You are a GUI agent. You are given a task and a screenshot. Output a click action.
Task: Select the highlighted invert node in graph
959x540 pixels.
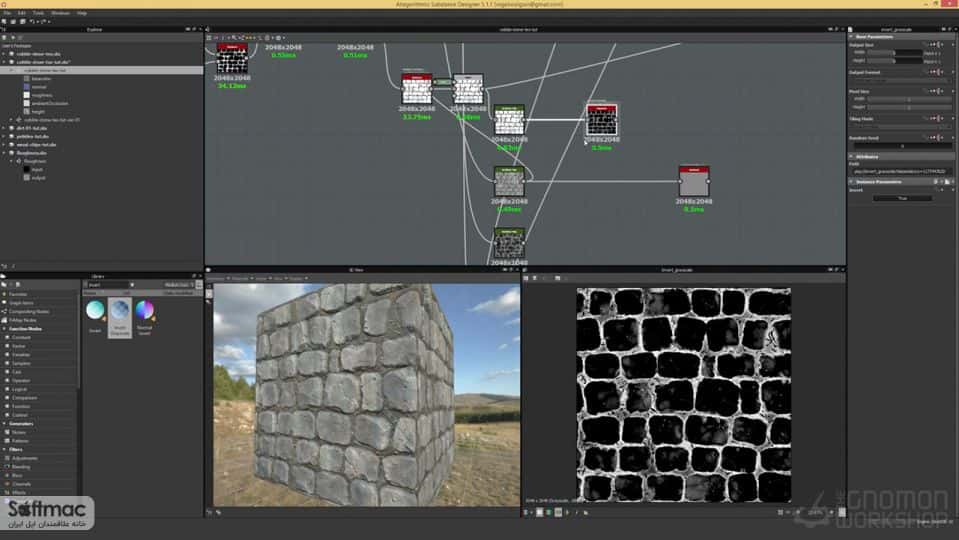click(602, 120)
